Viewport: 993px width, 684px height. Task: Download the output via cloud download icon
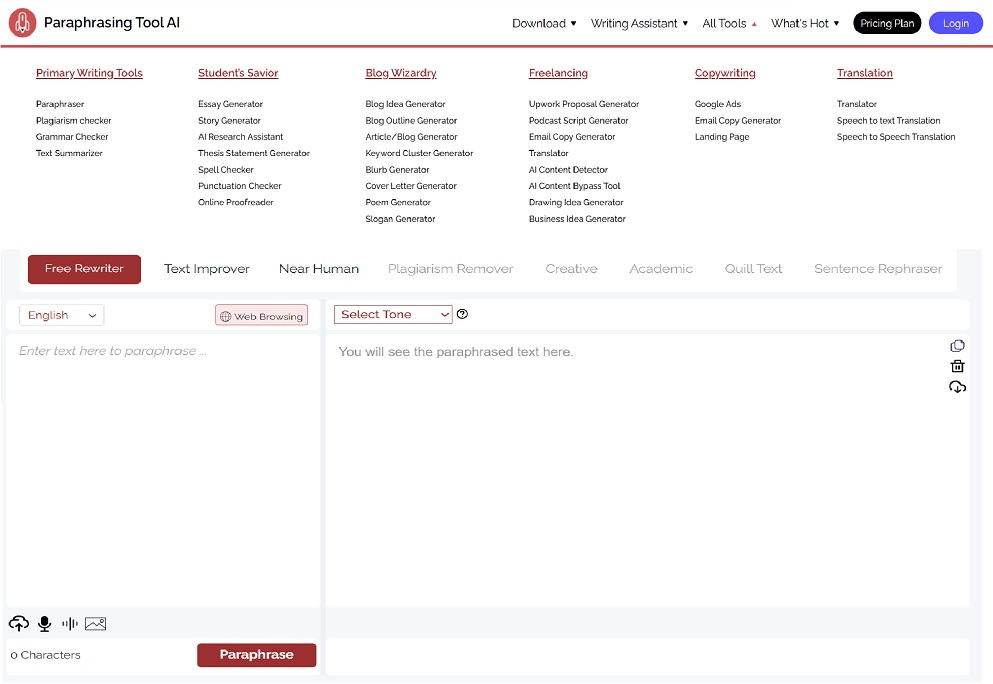point(957,386)
